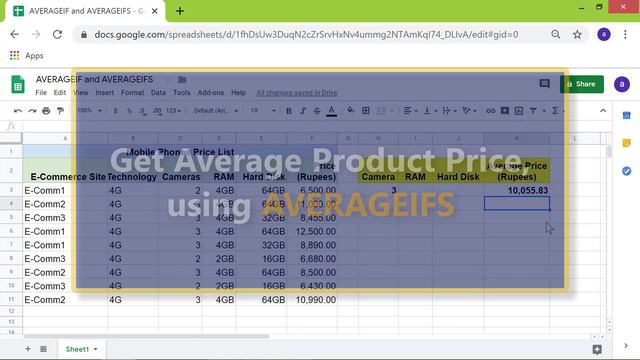The width and height of the screenshot is (640, 360).
Task: Click the Undo arrow in the toolbar
Action: click(x=18, y=111)
